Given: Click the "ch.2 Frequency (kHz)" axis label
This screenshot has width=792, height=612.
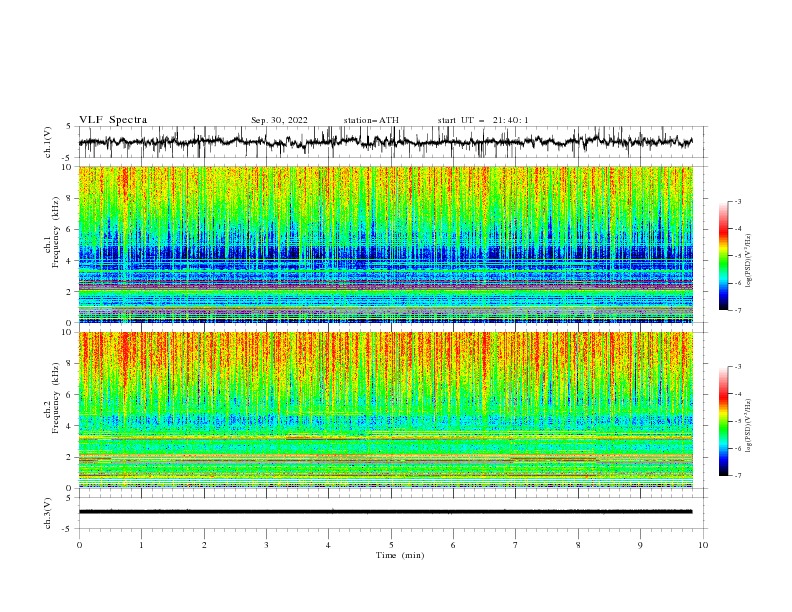Looking at the screenshot, I should (x=52, y=398).
